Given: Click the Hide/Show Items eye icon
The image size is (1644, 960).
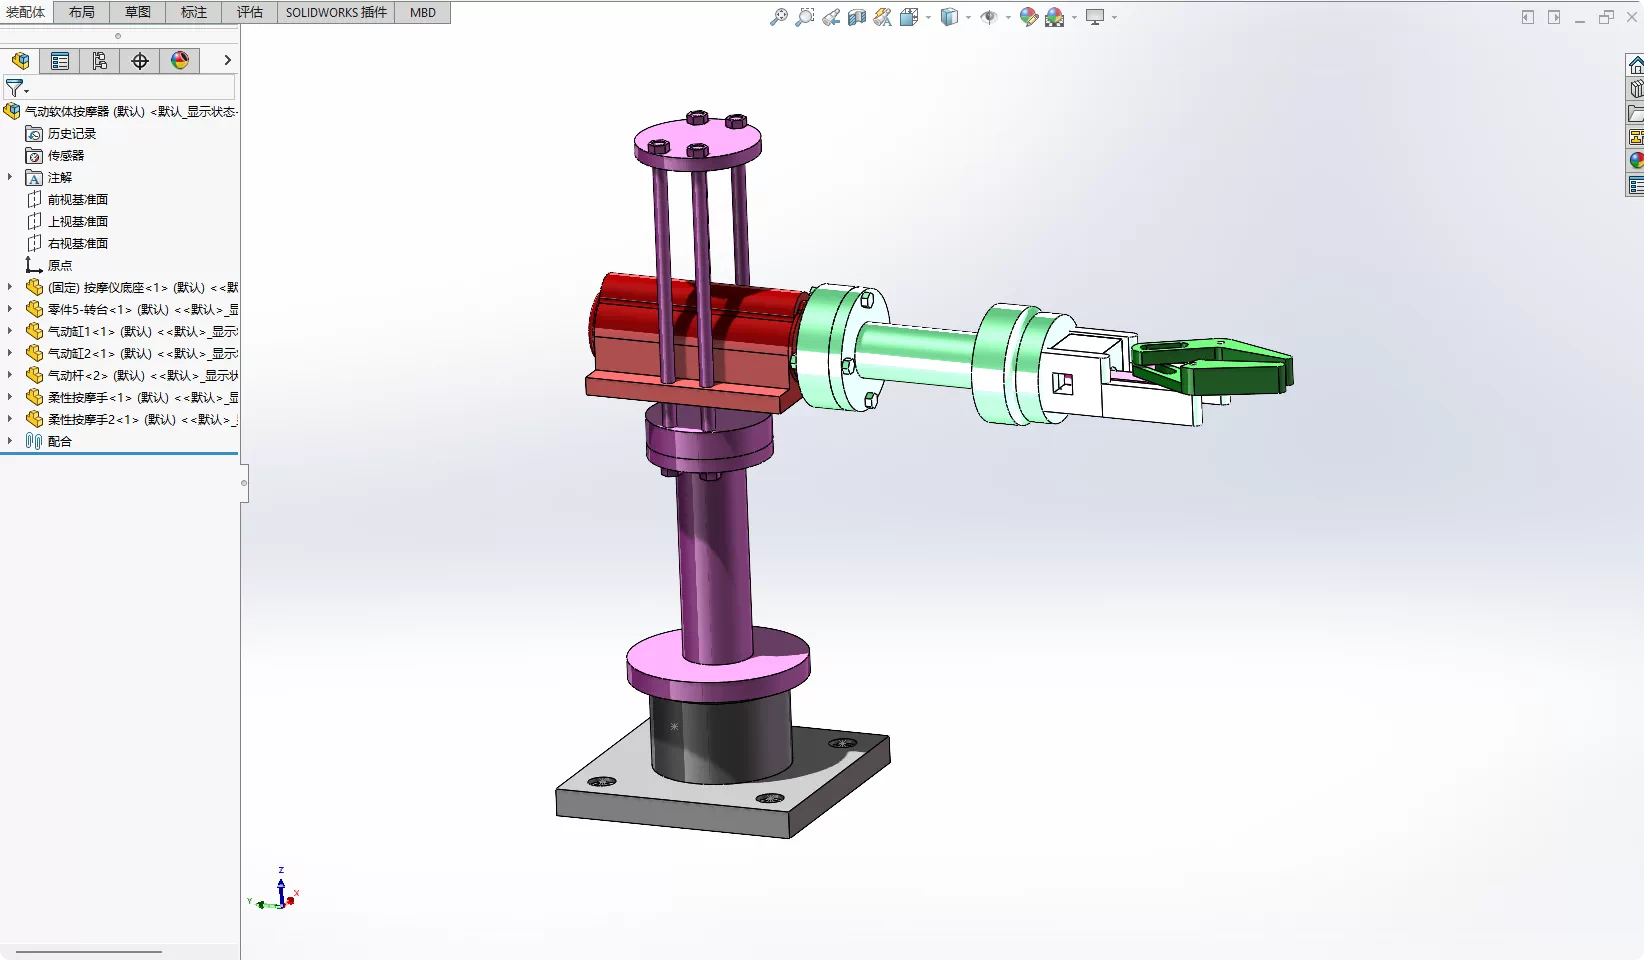Looking at the screenshot, I should click(989, 17).
